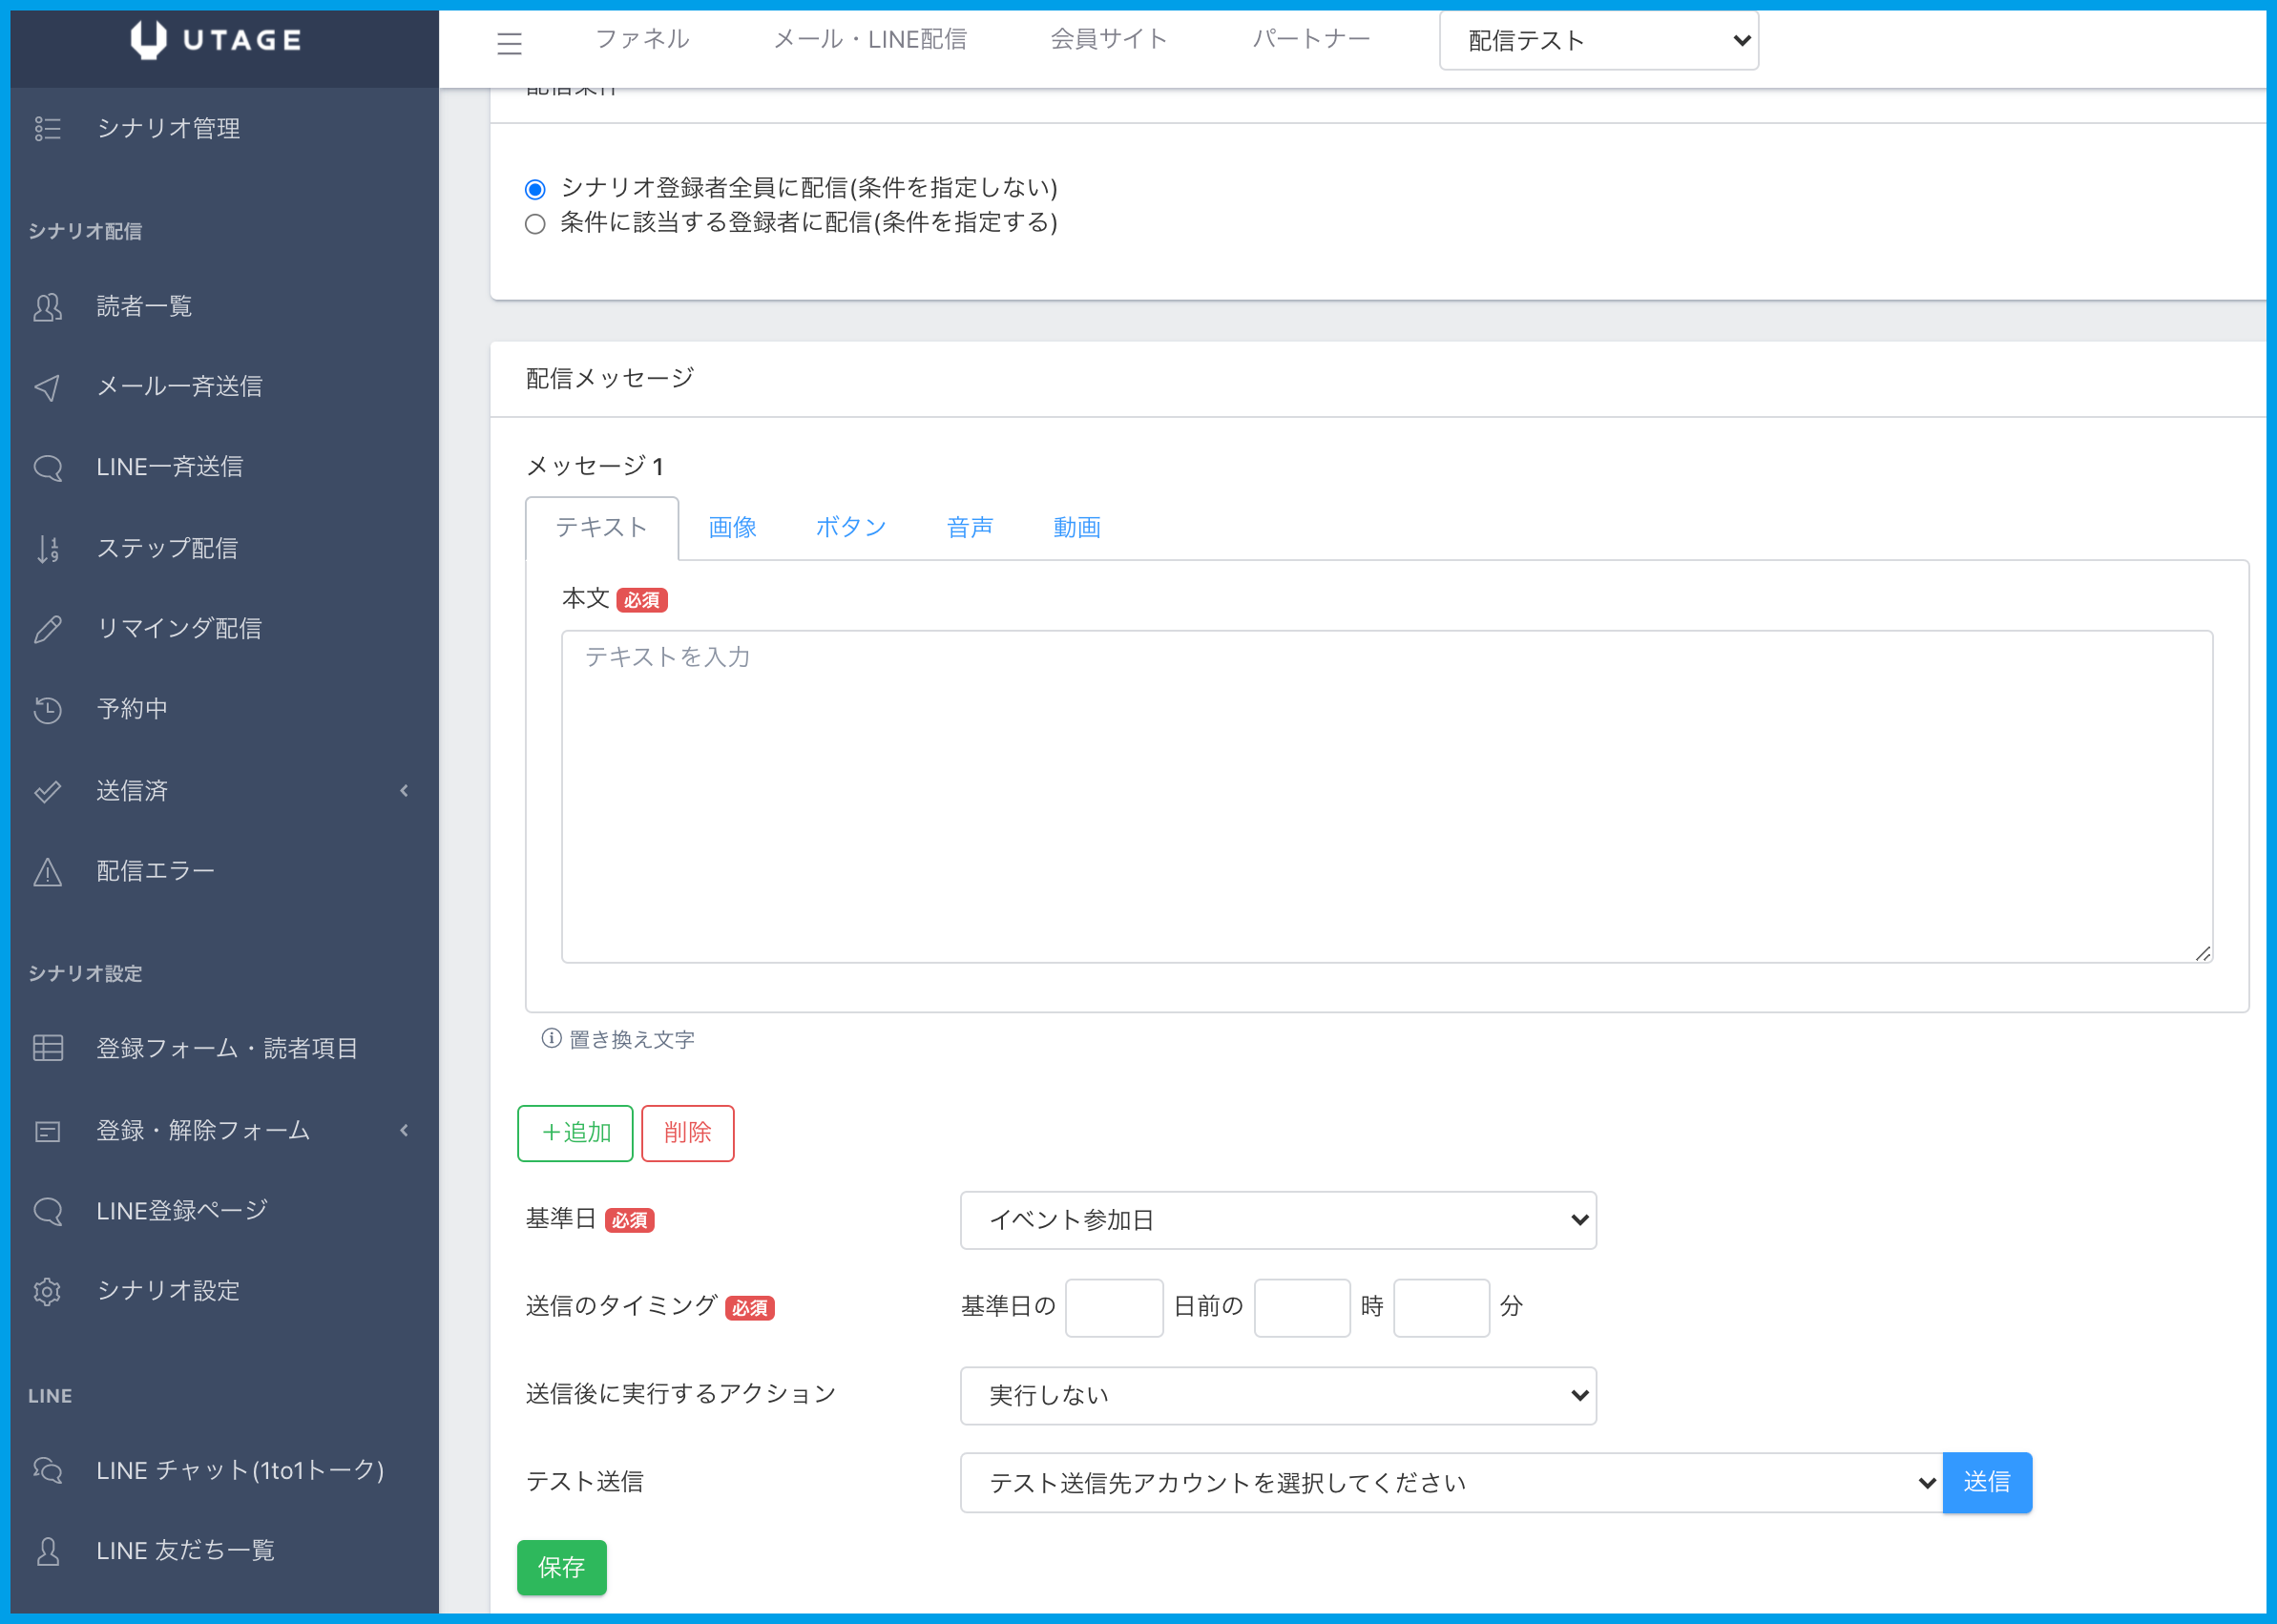Open the メール・LINE配信 top menu
2277x1624 pixels.
point(869,39)
